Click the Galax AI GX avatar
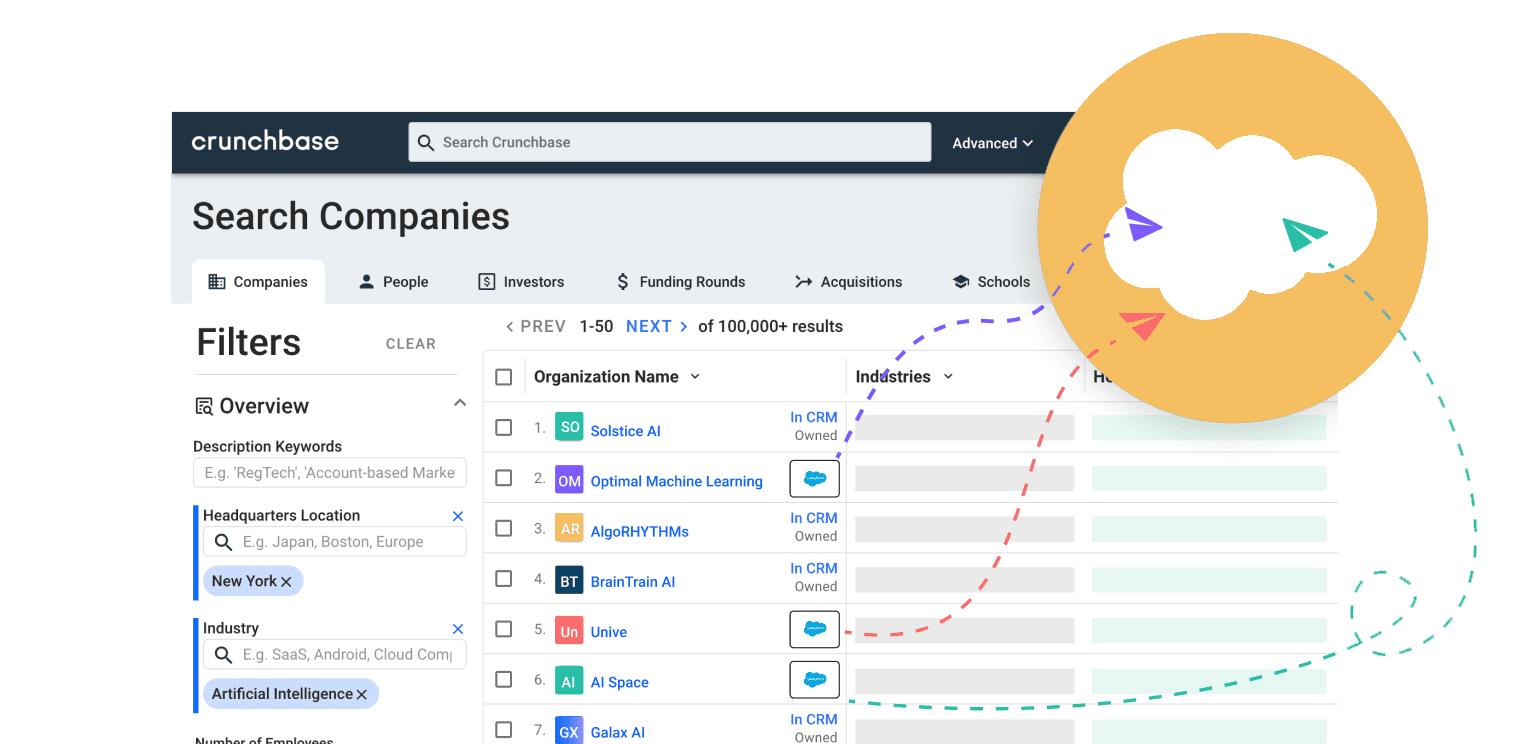This screenshot has width=1530, height=744. [569, 732]
